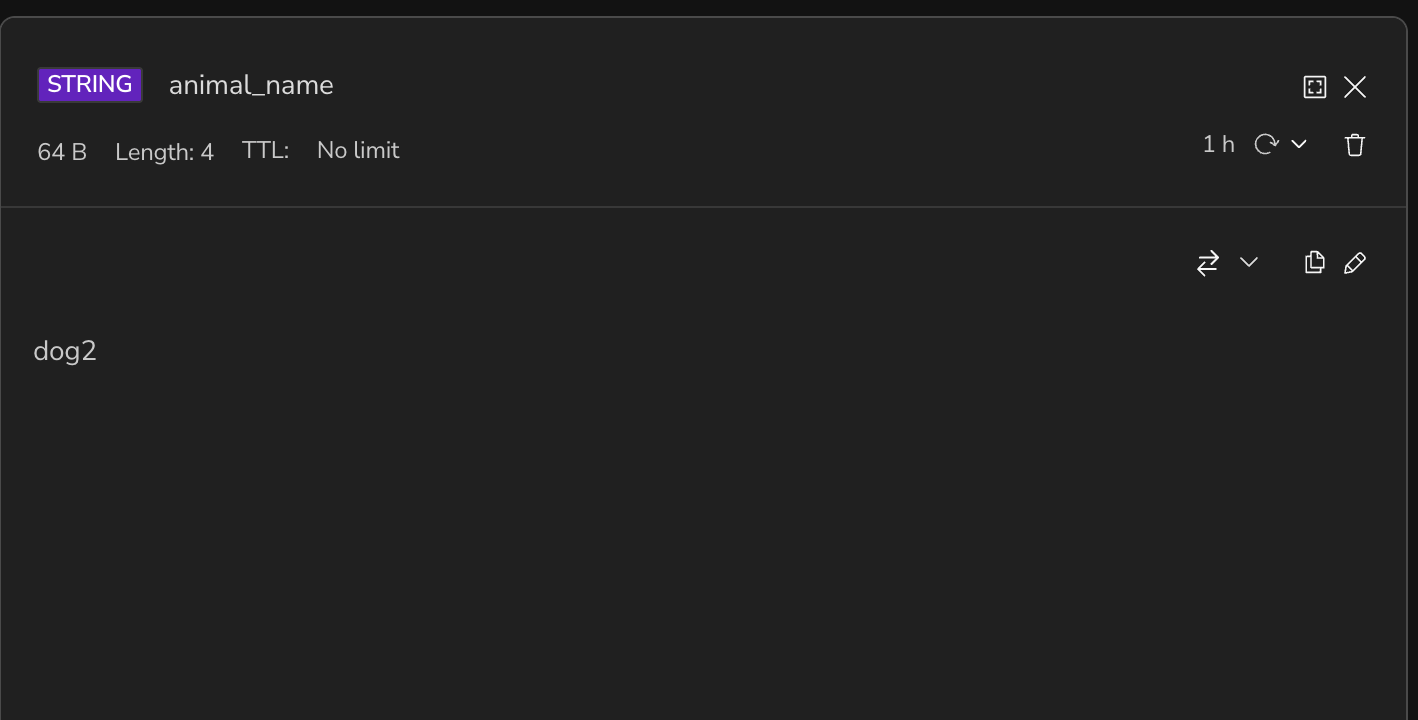Expand the auto-refresh options chevron

click(1299, 145)
